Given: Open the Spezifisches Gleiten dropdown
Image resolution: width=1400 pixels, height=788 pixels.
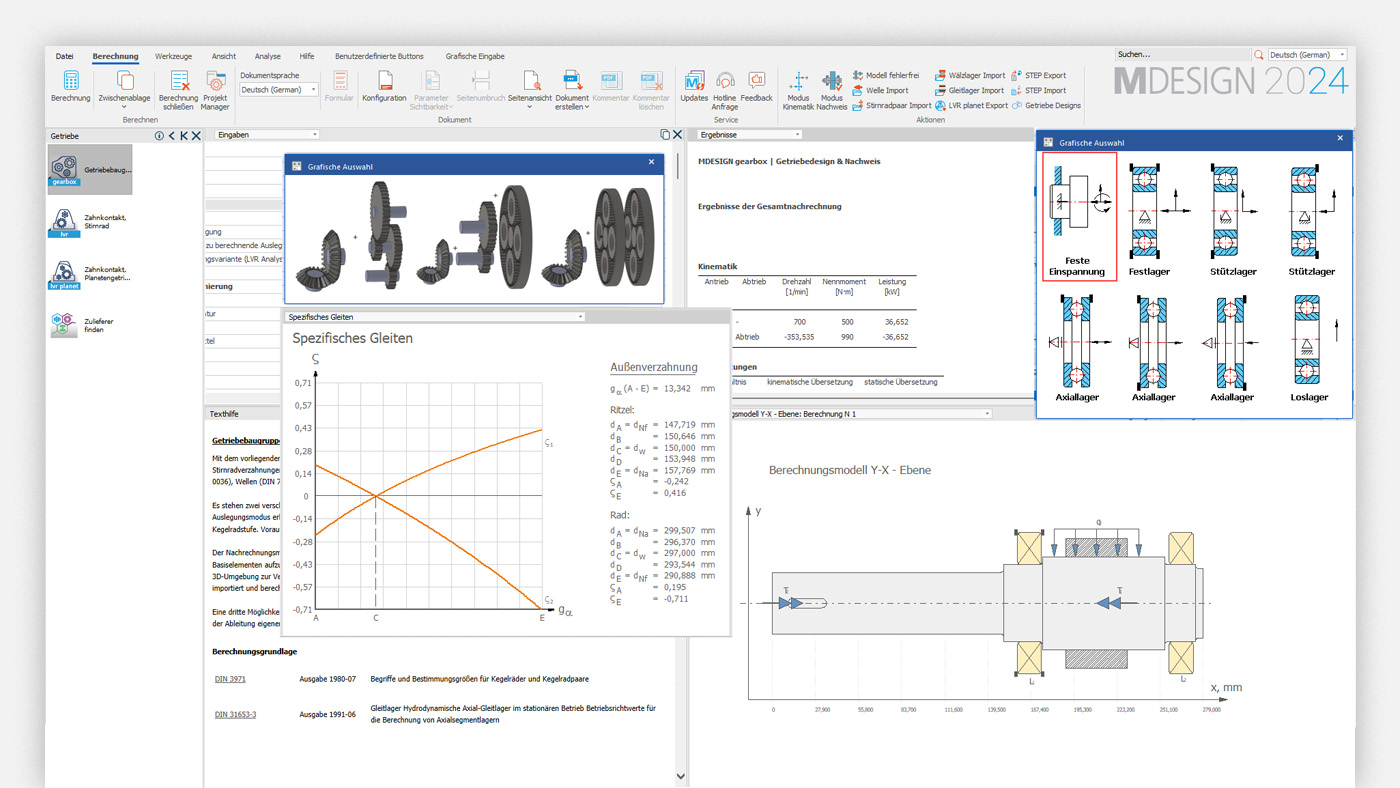Looking at the screenshot, I should 435,317.
